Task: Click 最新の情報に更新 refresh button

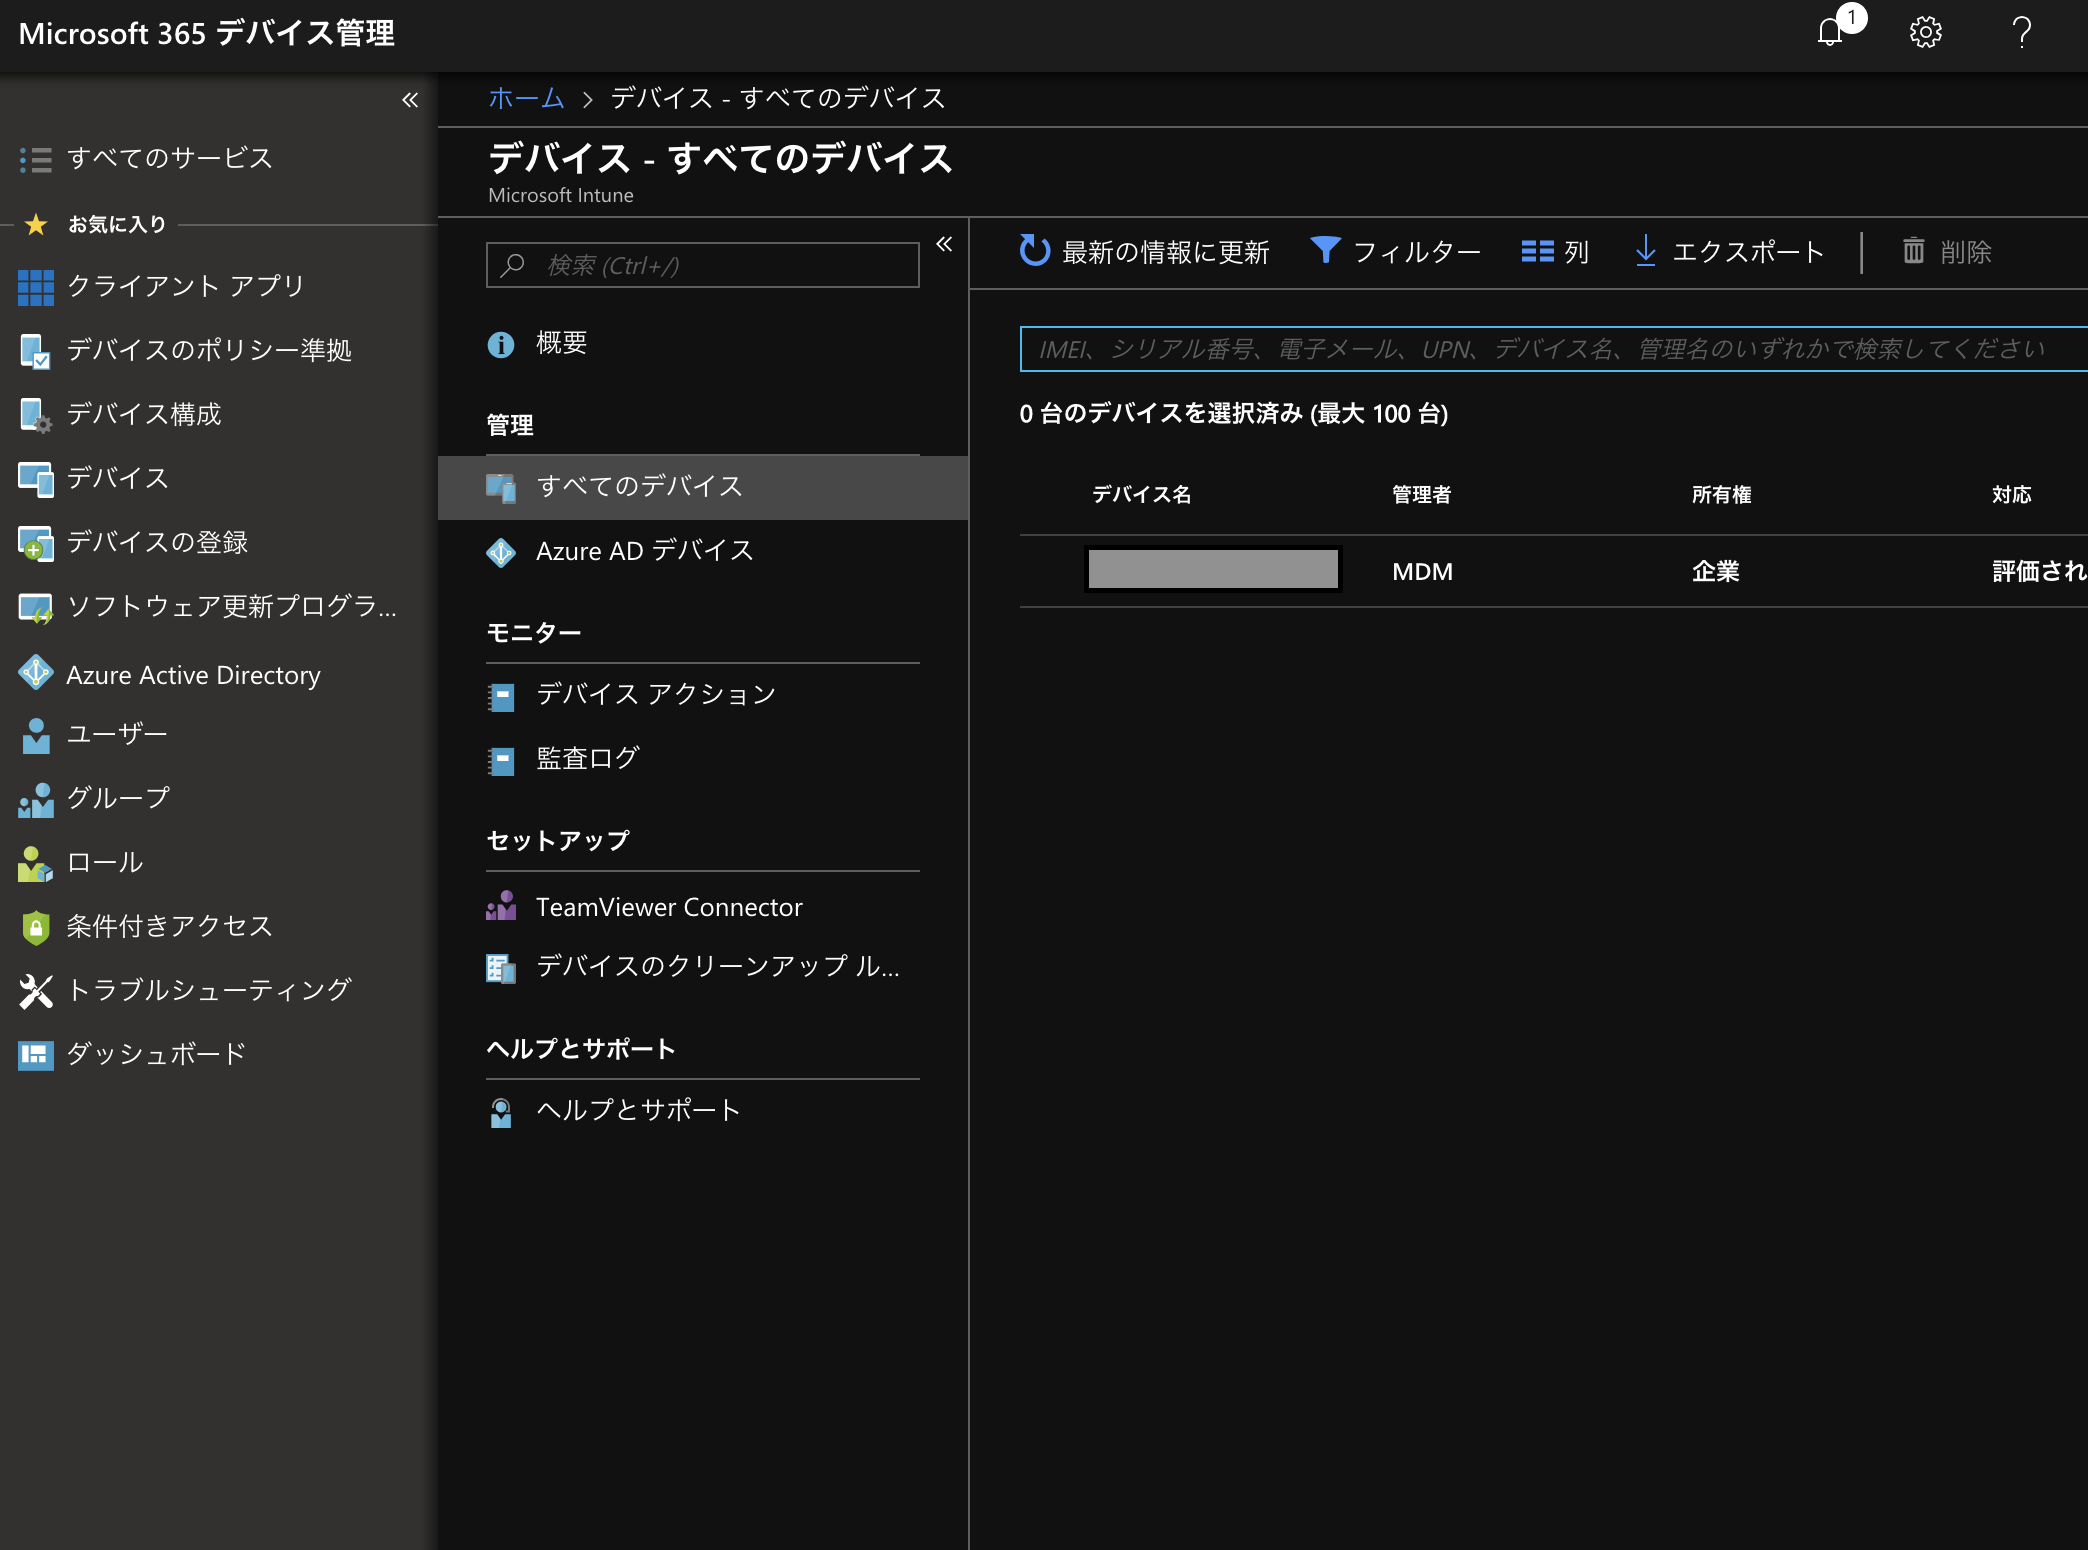Action: (1144, 251)
